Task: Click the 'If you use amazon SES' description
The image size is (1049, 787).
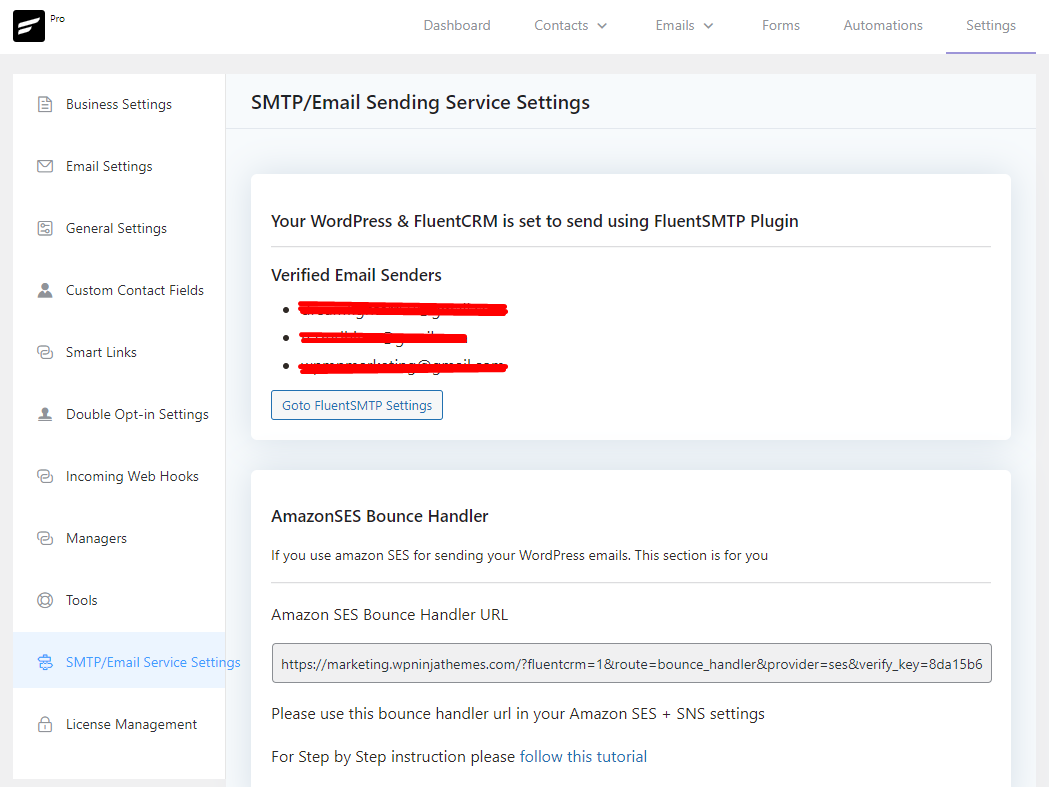Action: pyautogui.click(x=519, y=555)
